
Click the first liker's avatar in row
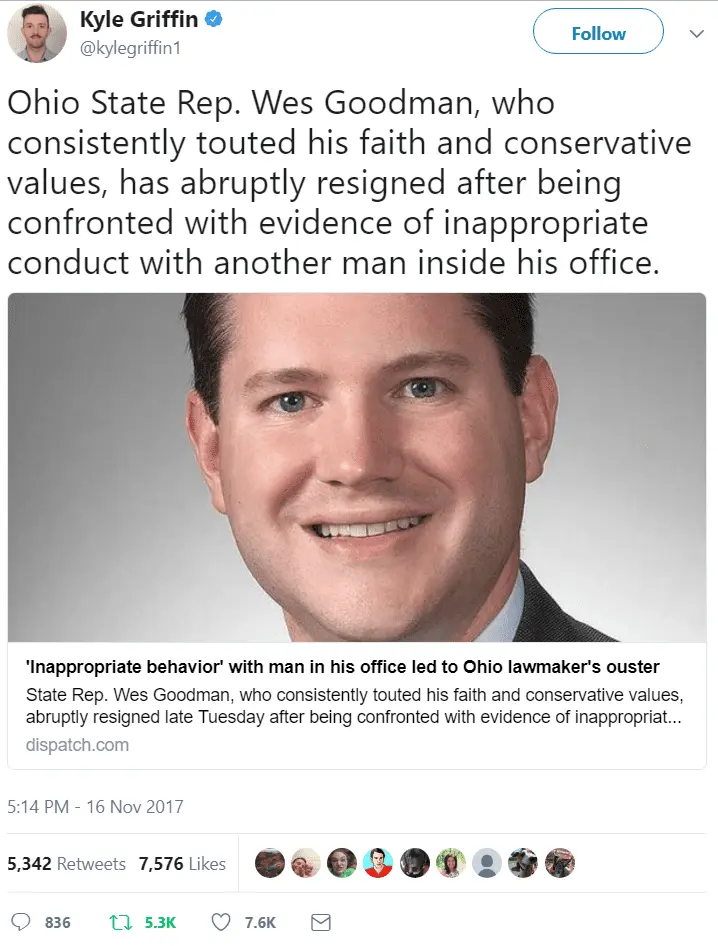coord(270,863)
